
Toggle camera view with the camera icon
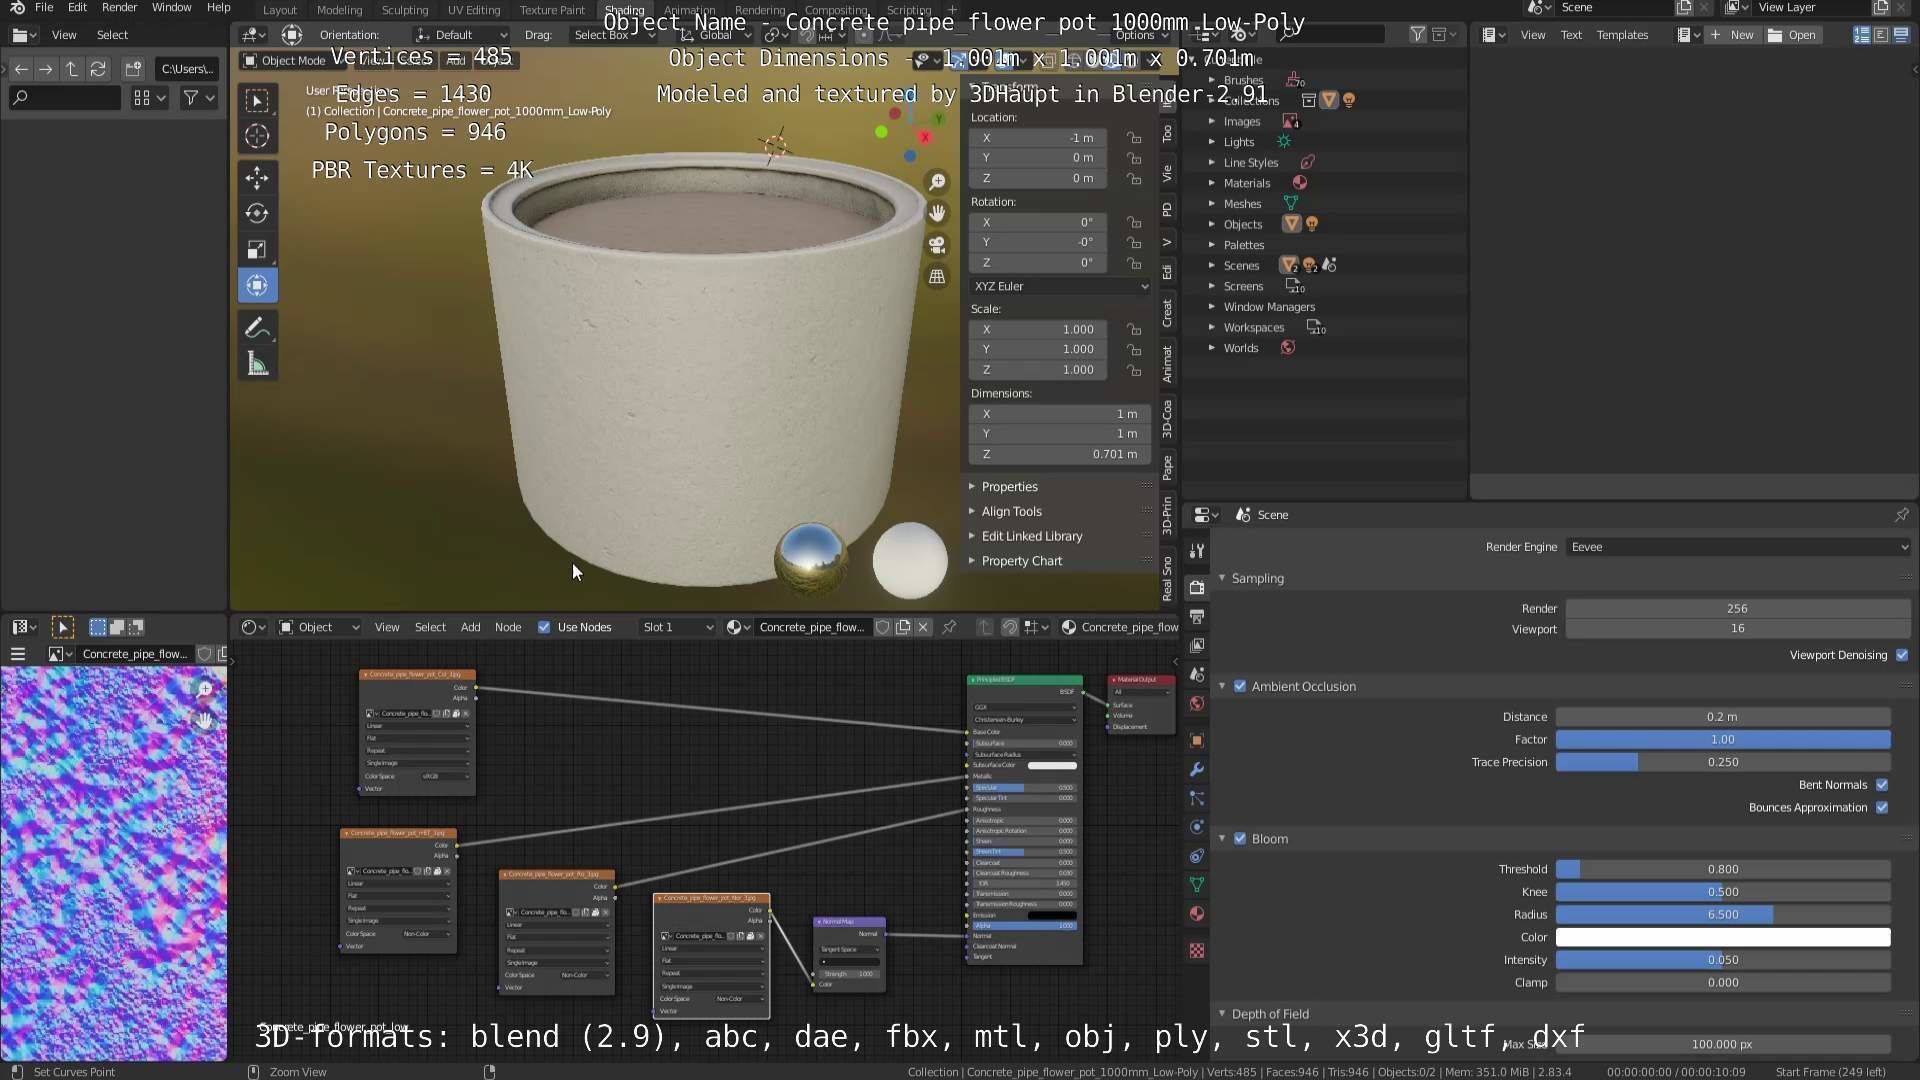tap(937, 245)
